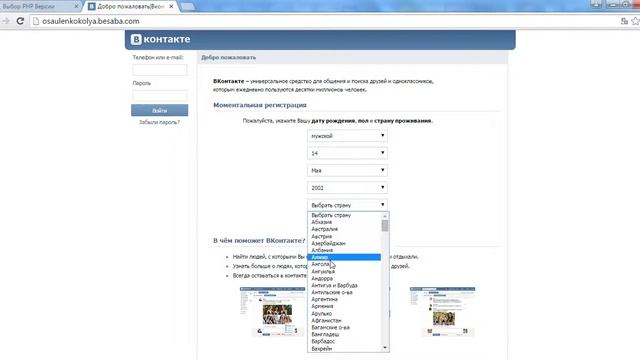The image size is (640, 360).
Task: Click the 'В чём поможет ВКонтакте?' heading
Action: [x=259, y=240]
